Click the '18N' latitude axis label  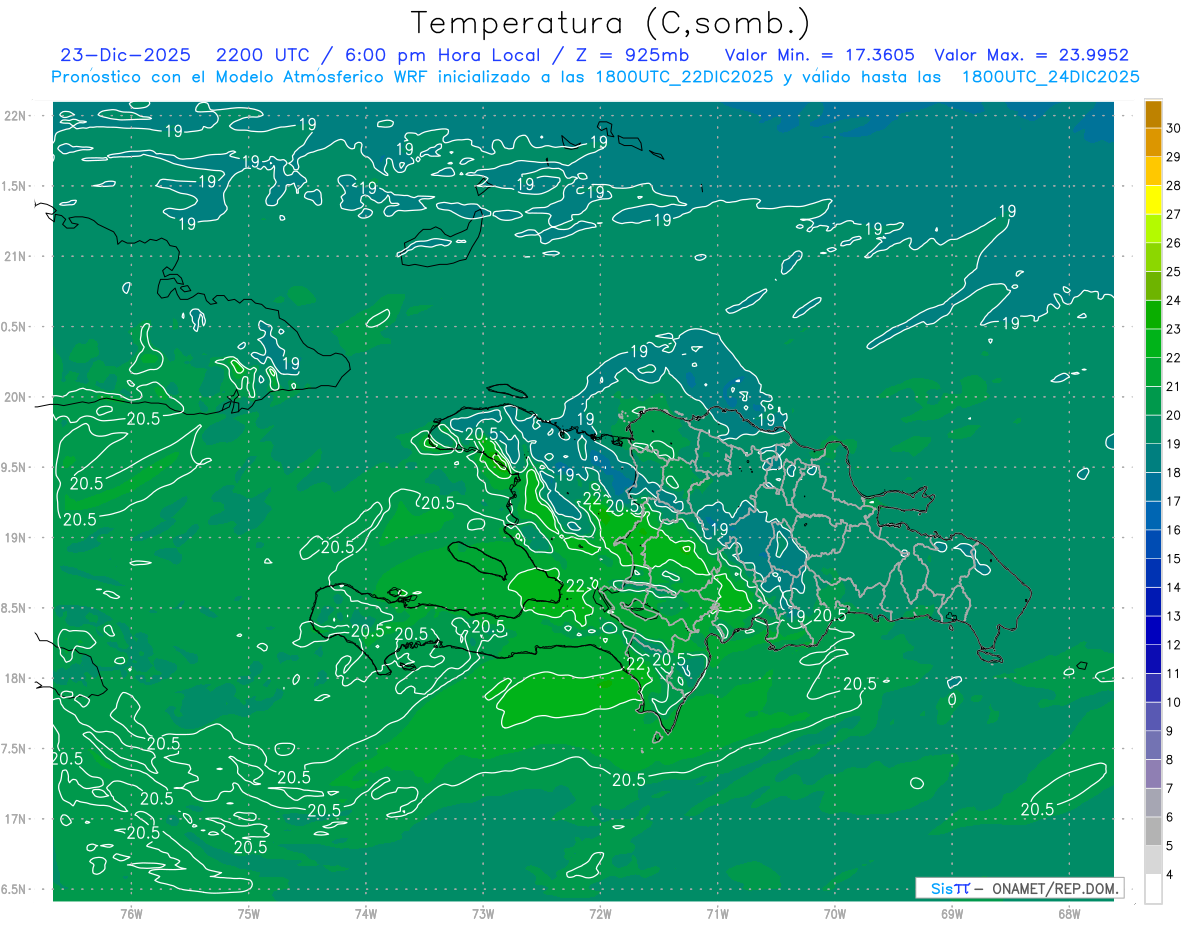tap(17, 678)
